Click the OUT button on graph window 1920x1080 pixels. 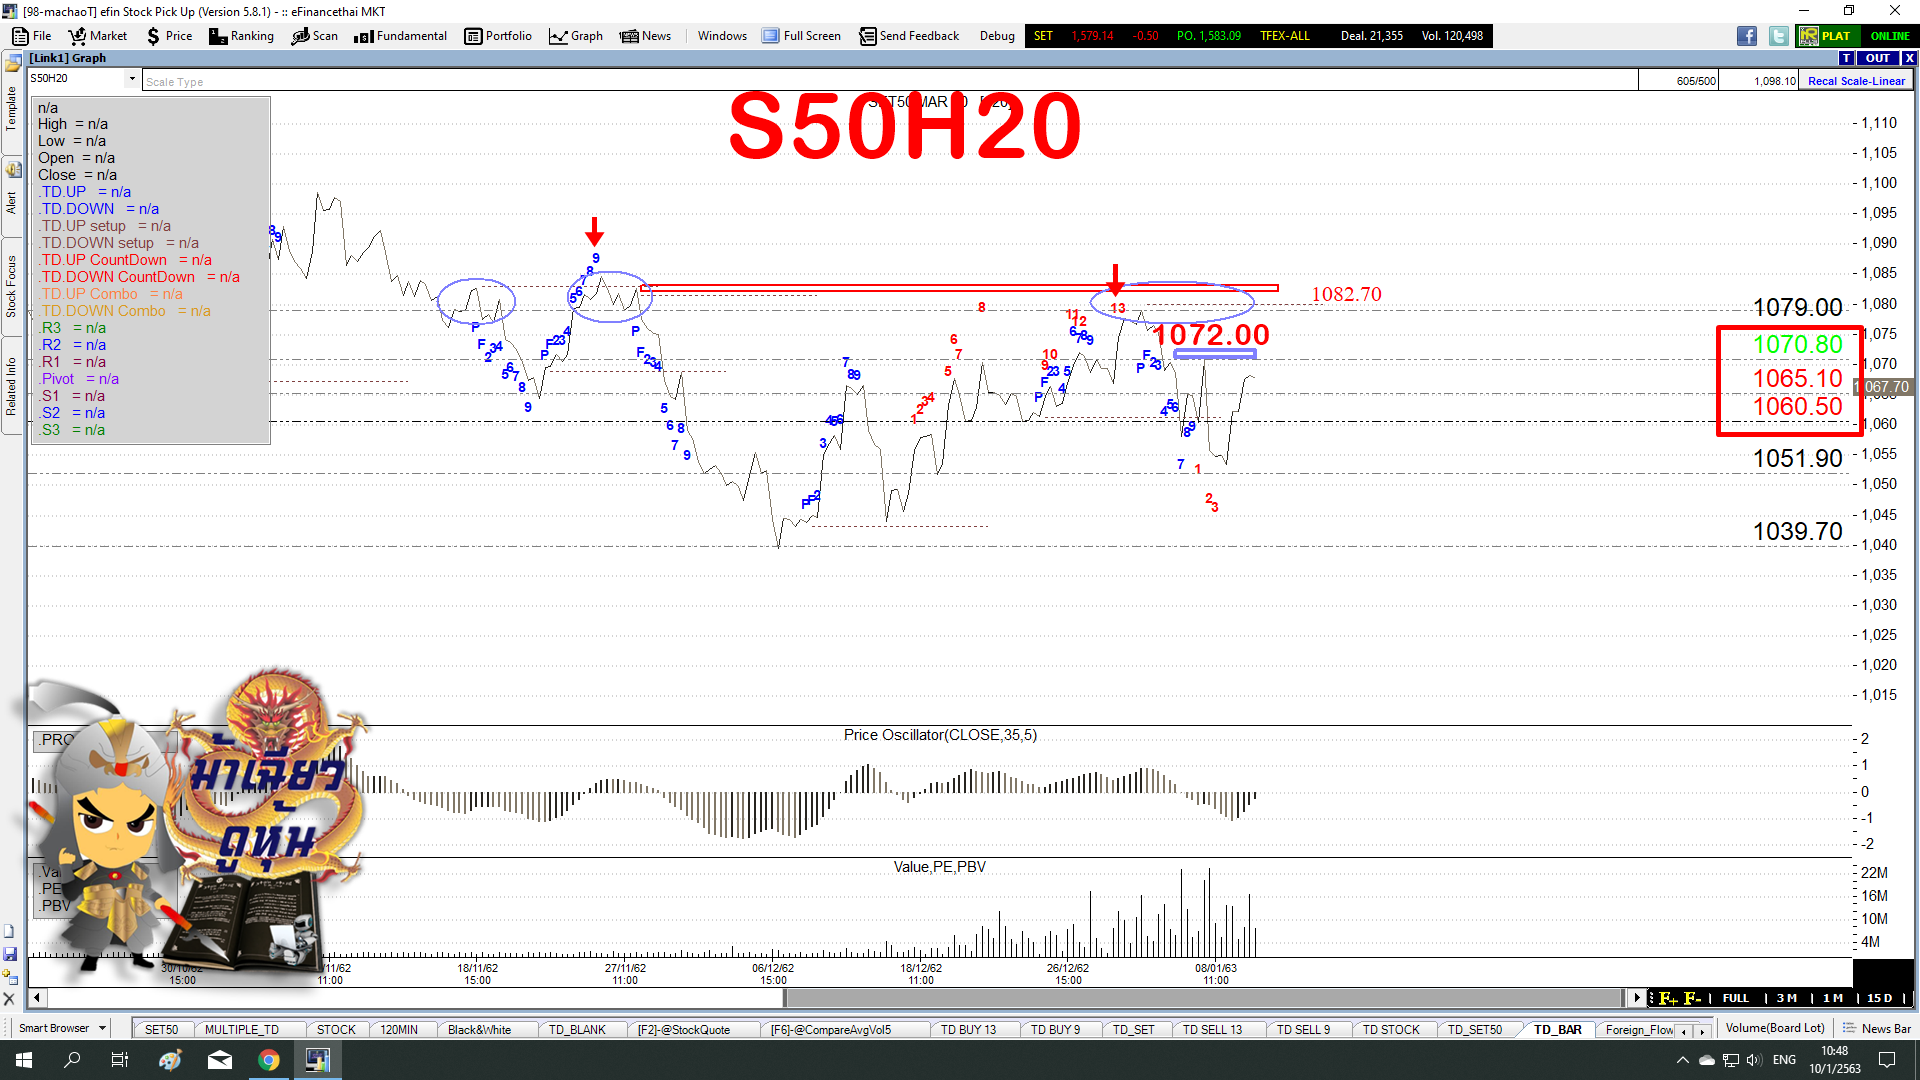1878,58
